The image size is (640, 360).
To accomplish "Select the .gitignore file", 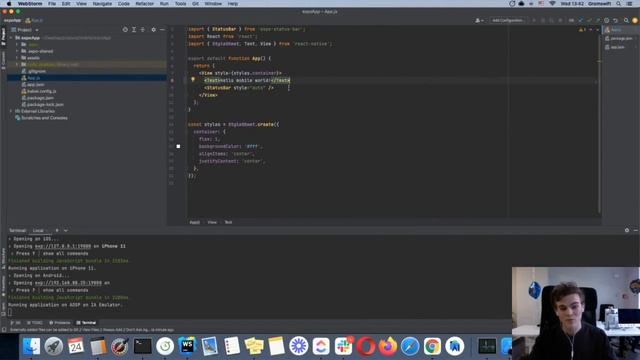I will pos(34,71).
